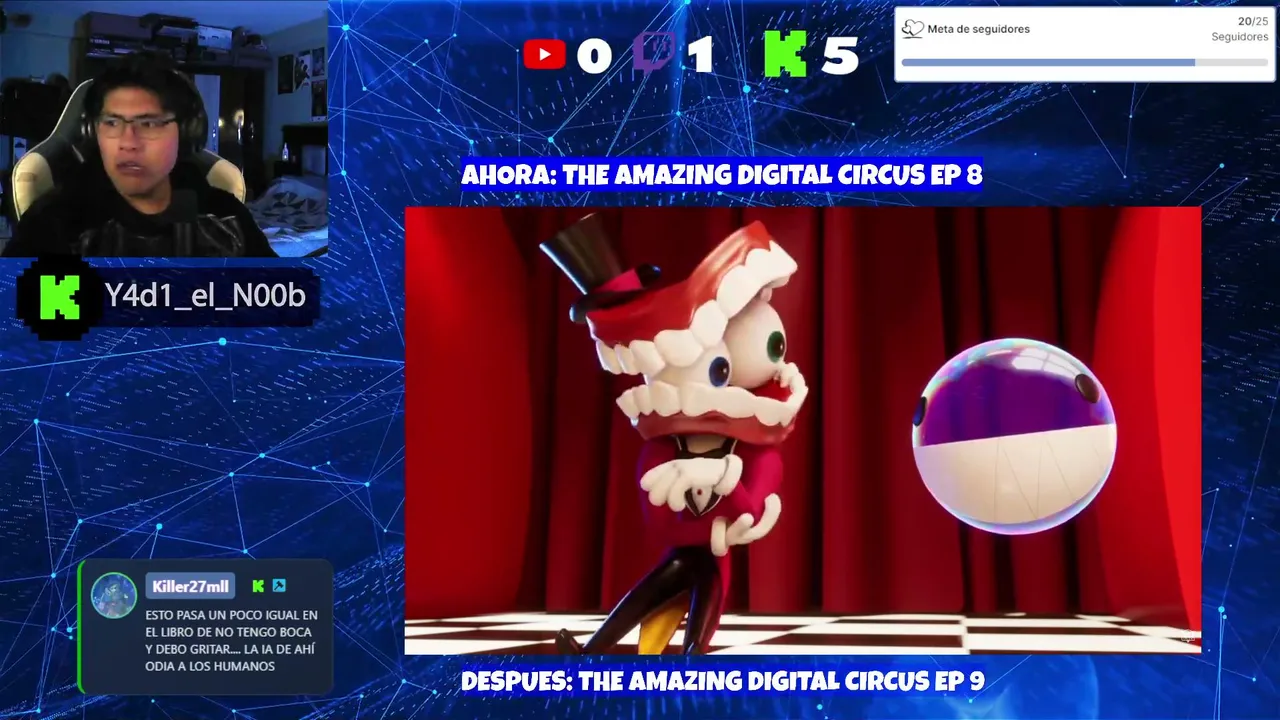Click the Kick viewer count "5"
Viewport: 1280px width, 720px height.
pyautogui.click(x=840, y=56)
